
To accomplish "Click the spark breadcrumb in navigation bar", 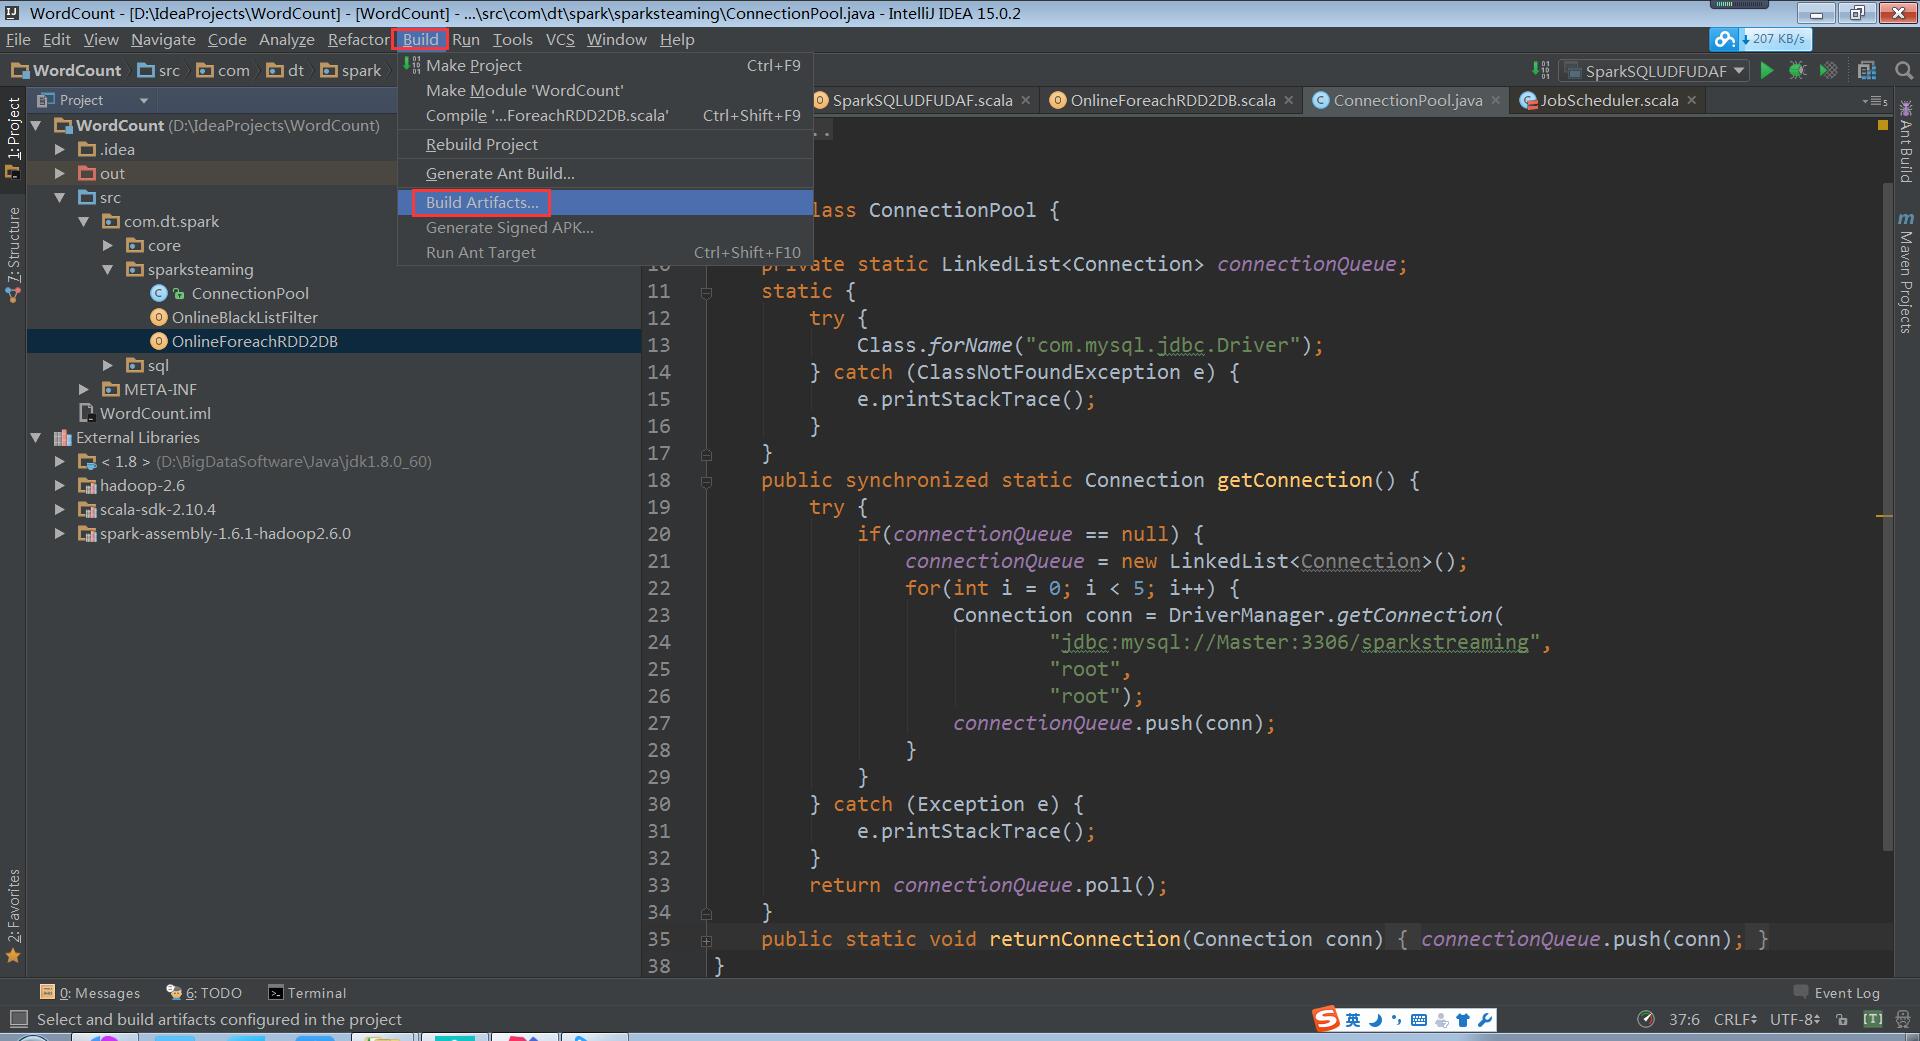I will [351, 70].
